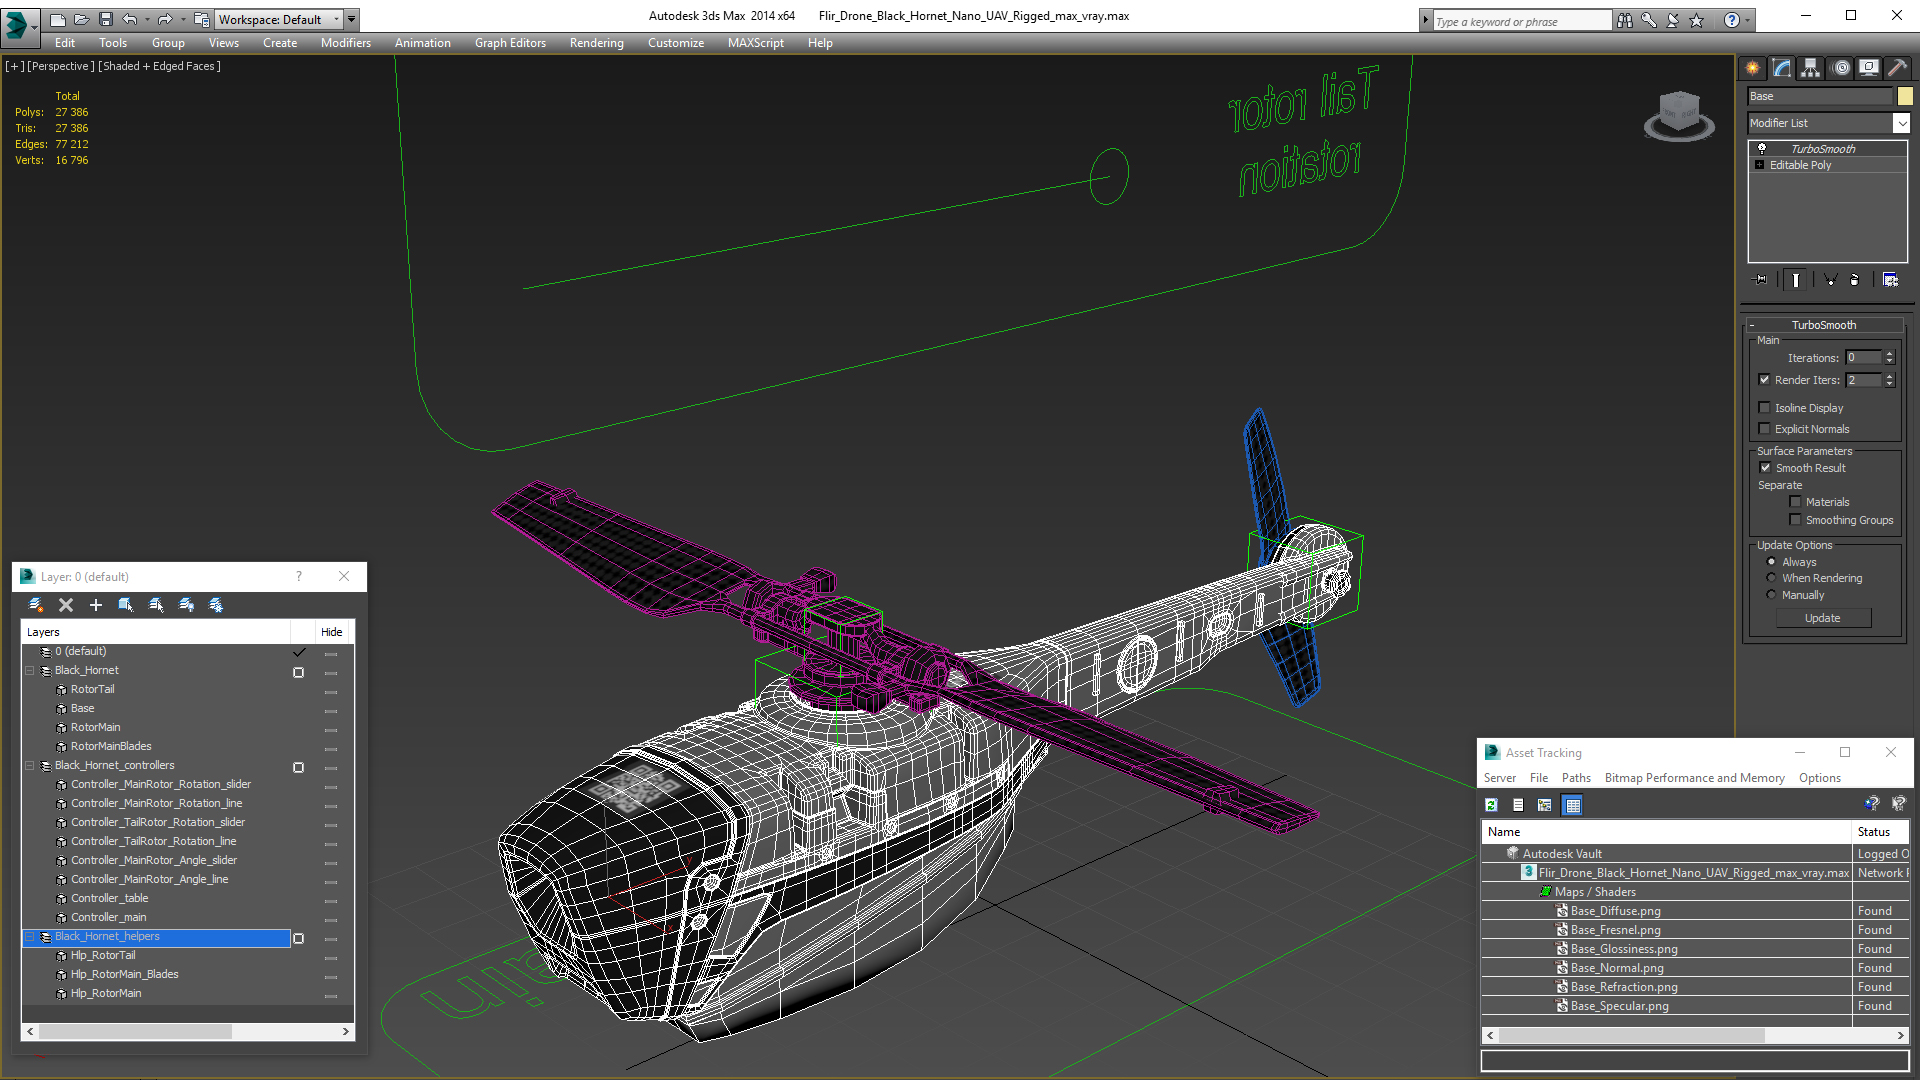Open the Display command panel tab

click(x=1868, y=68)
